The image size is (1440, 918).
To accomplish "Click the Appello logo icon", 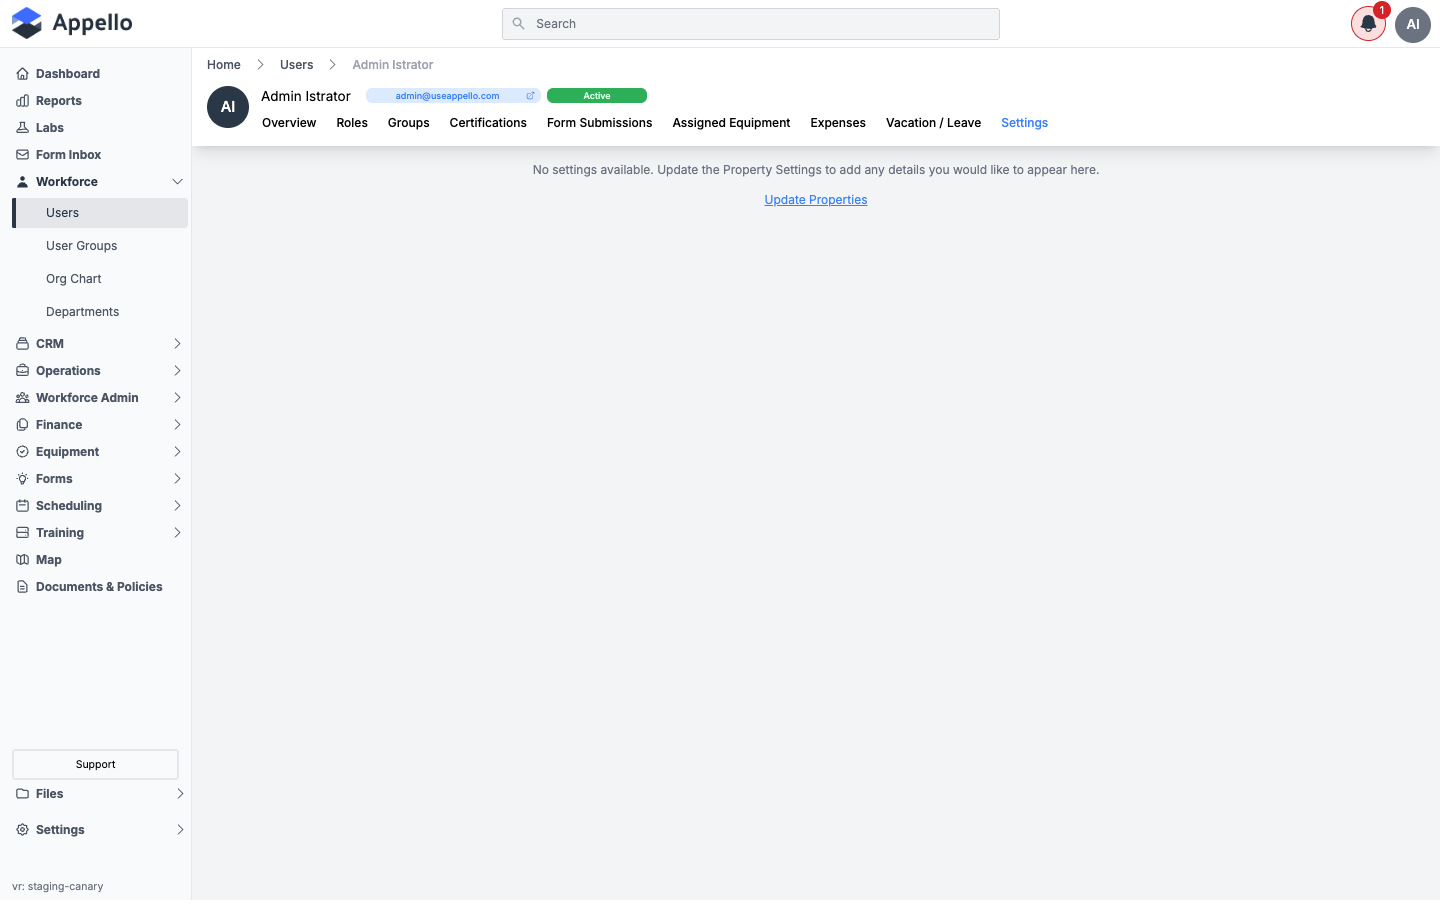I will [x=27, y=23].
